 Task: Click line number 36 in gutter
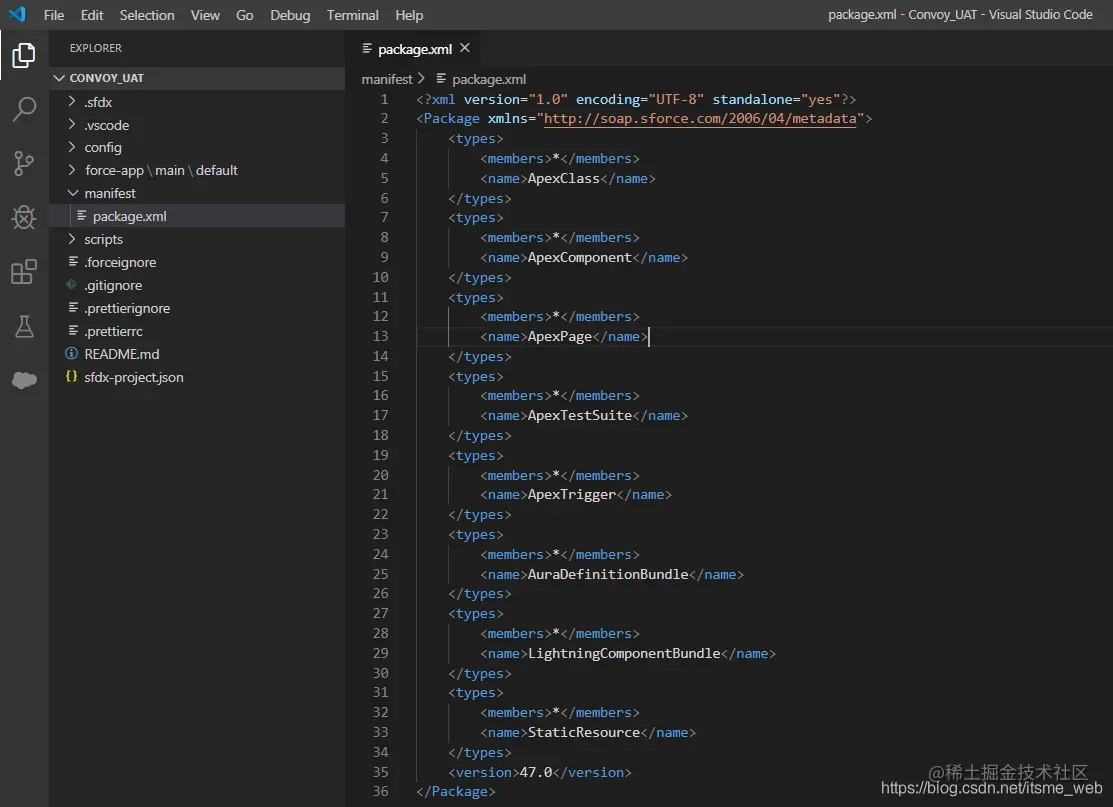tap(380, 791)
